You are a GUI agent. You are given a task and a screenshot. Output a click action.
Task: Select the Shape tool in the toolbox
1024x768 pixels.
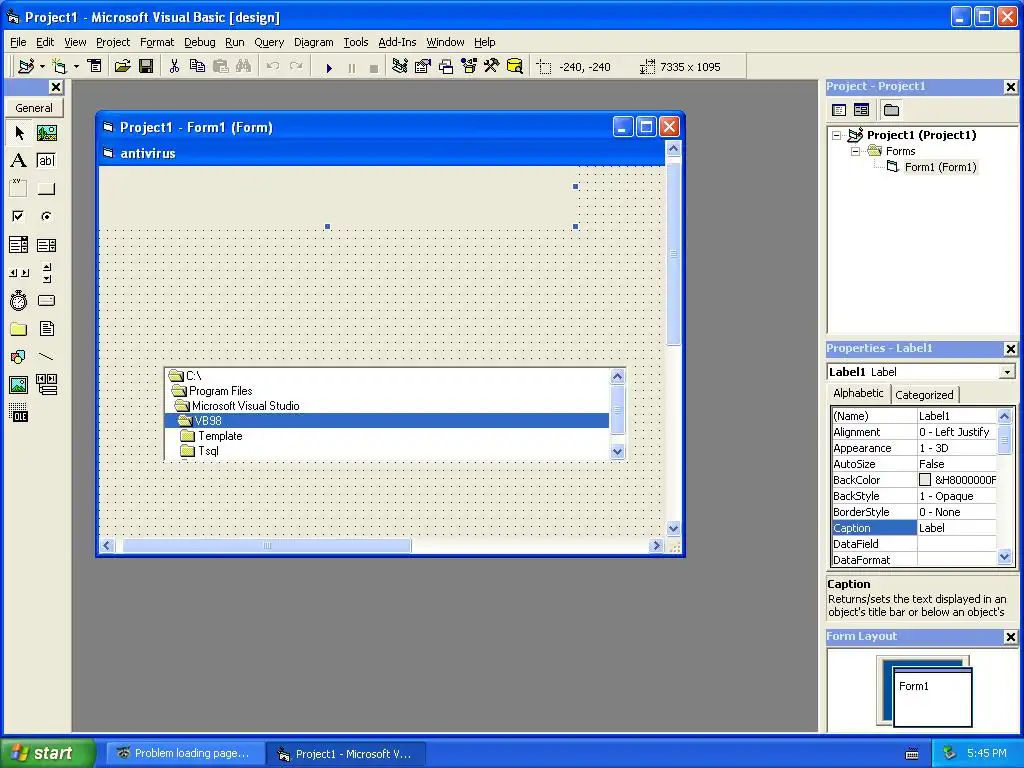point(19,357)
